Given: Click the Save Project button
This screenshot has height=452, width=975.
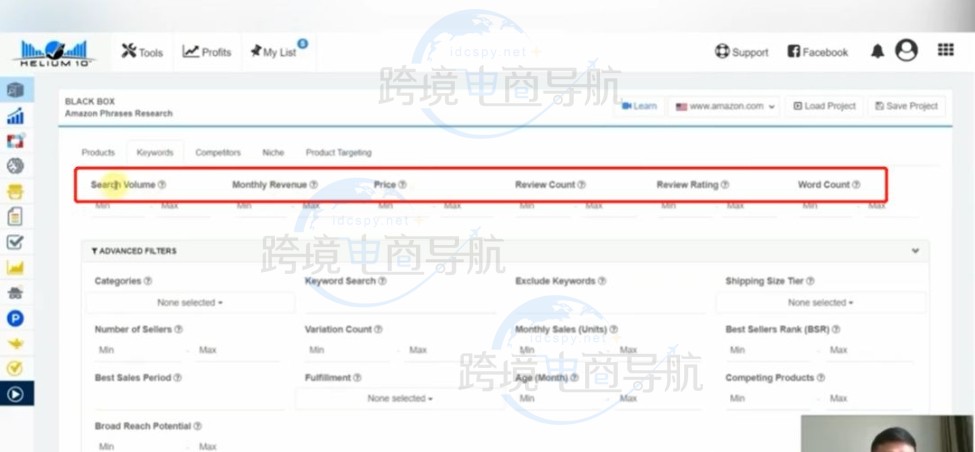Looking at the screenshot, I should pyautogui.click(x=905, y=106).
